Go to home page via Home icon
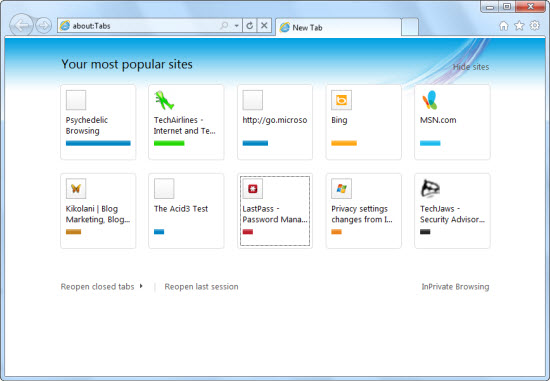 [x=504, y=26]
